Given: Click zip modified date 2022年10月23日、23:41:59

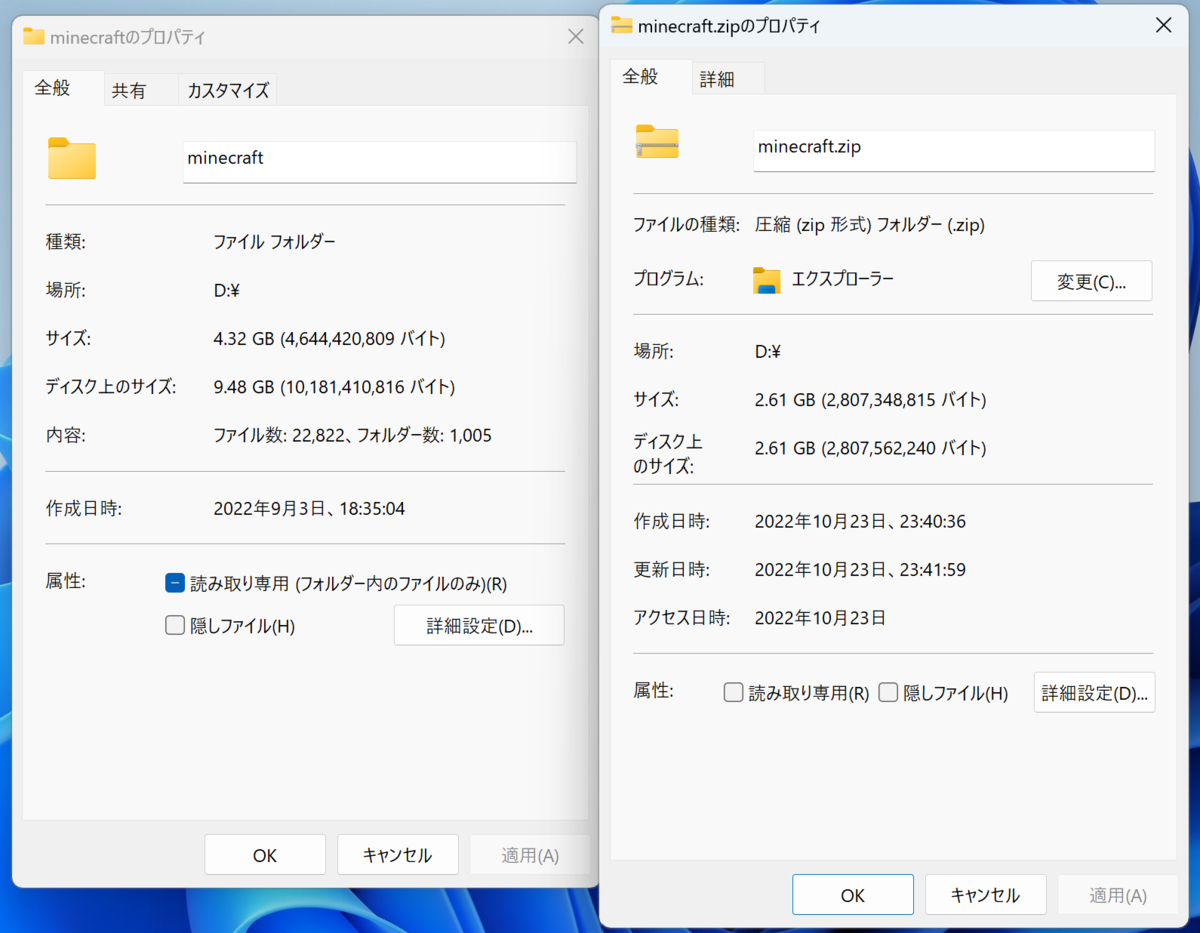Looking at the screenshot, I should [x=860, y=569].
